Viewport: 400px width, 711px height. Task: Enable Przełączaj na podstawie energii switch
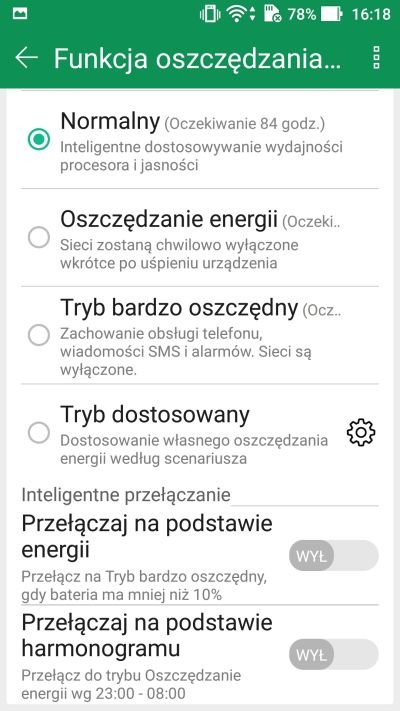click(x=333, y=555)
